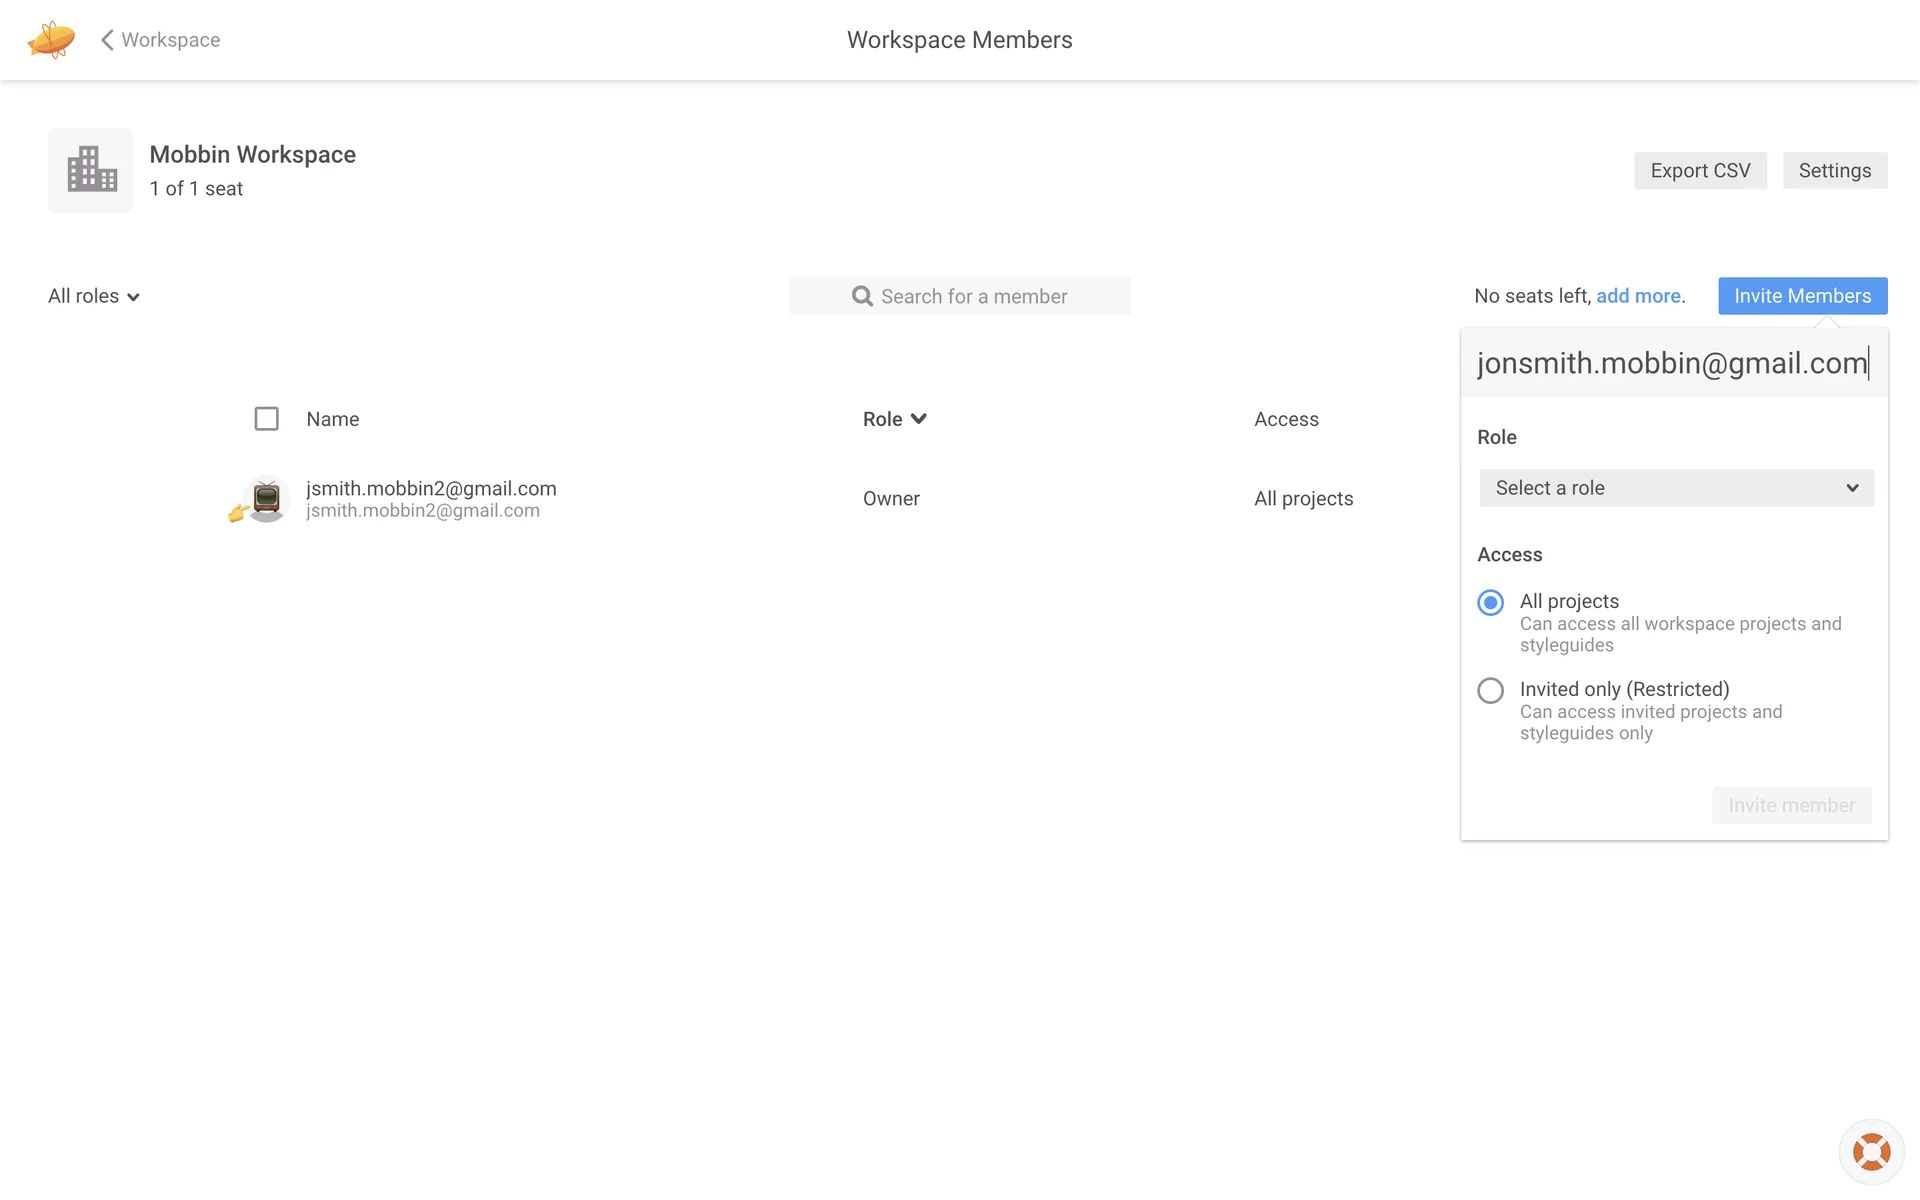Click the magnifier search icon
This screenshot has width=1920, height=1200.
861,296
